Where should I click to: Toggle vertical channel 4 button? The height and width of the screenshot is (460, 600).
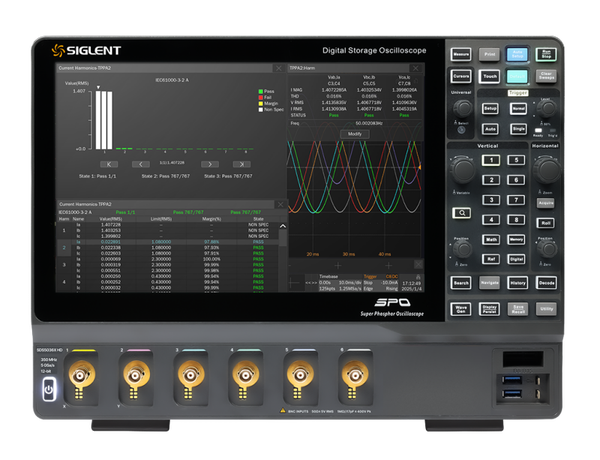491,220
